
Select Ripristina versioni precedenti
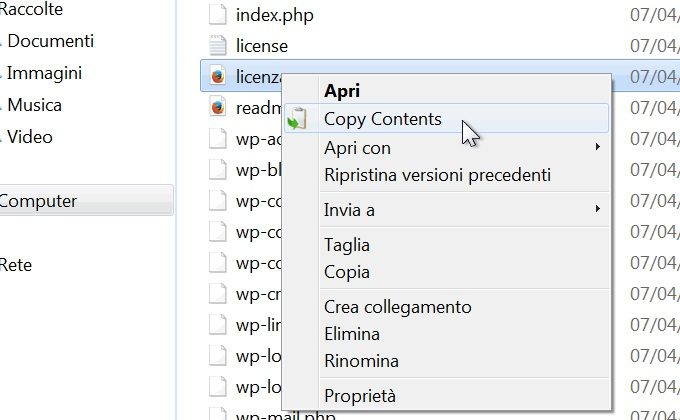point(437,175)
